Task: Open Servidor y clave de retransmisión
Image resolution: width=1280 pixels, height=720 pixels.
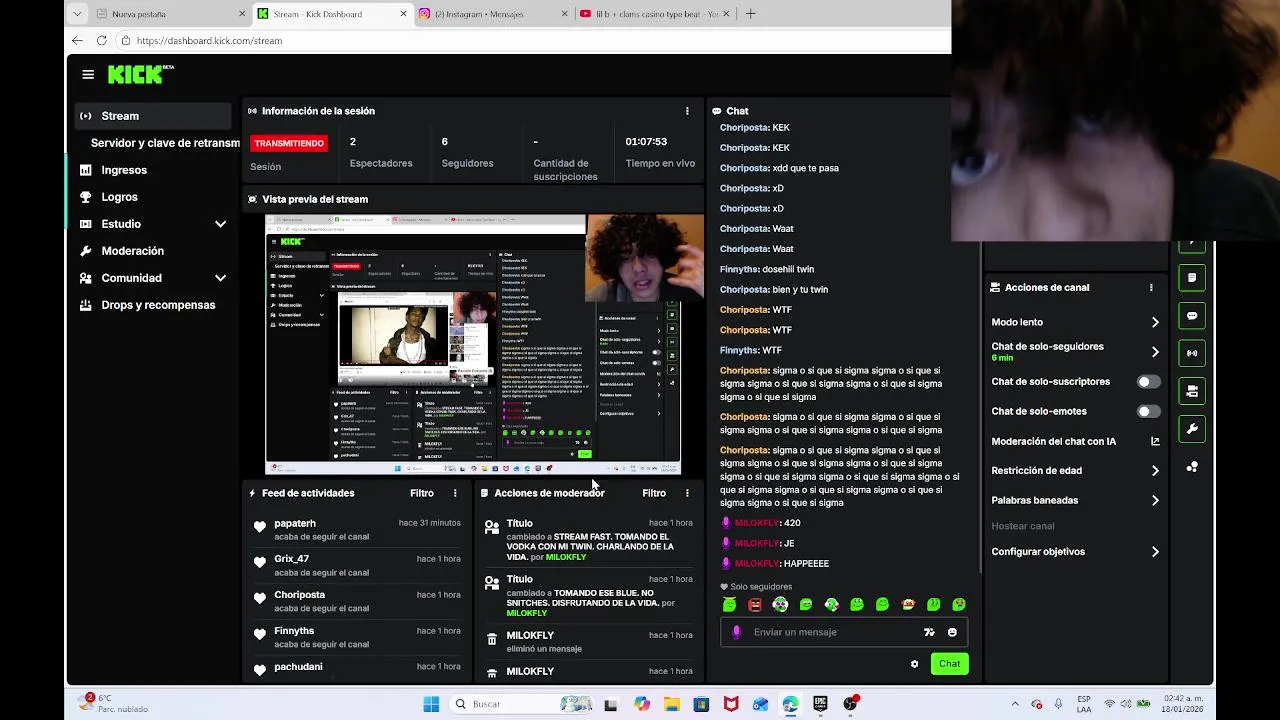Action: coord(165,143)
